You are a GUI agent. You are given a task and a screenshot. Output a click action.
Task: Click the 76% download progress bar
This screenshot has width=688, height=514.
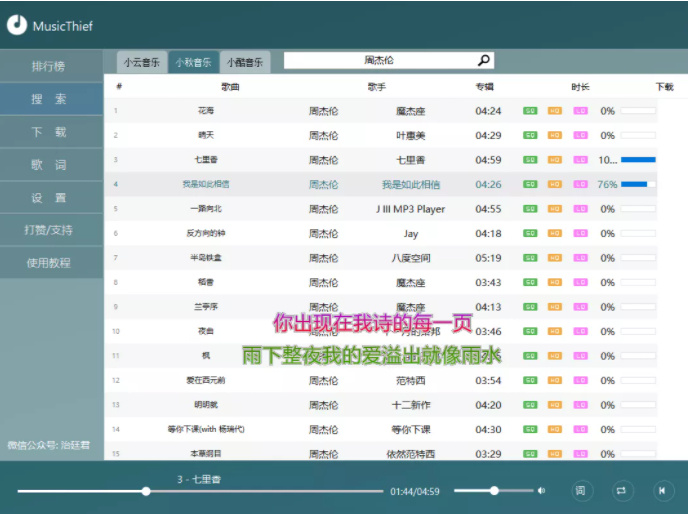[638, 184]
